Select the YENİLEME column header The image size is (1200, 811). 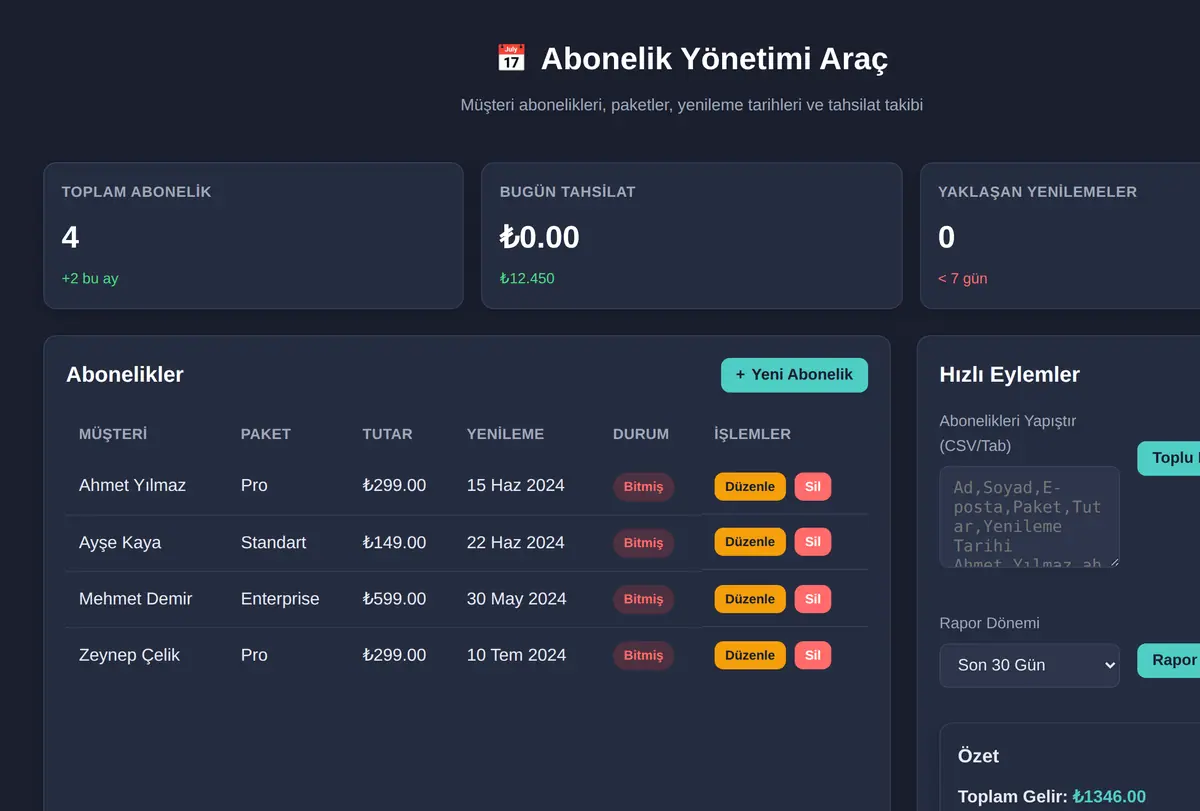[x=505, y=434]
